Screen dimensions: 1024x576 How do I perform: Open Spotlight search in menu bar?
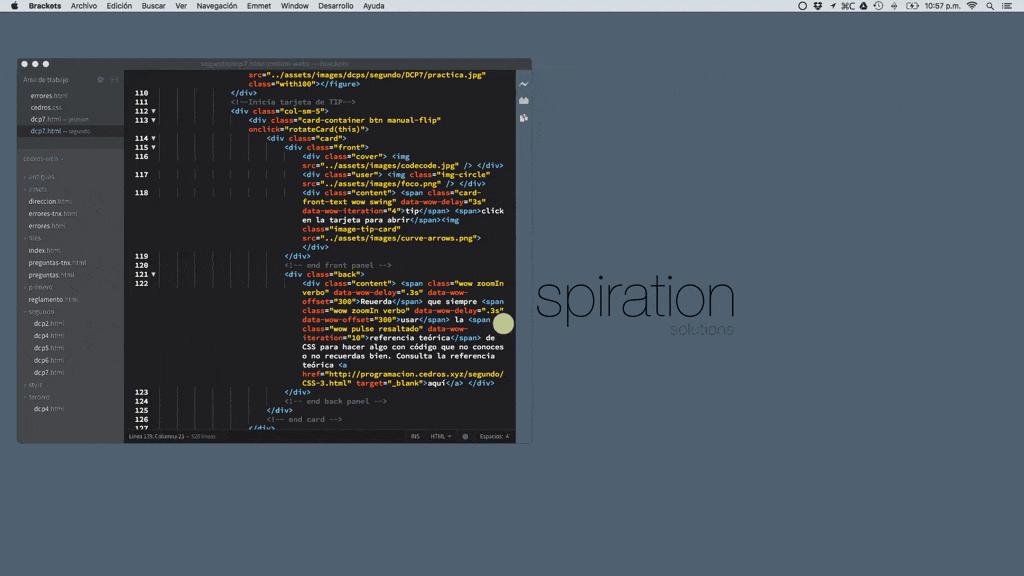click(990, 6)
